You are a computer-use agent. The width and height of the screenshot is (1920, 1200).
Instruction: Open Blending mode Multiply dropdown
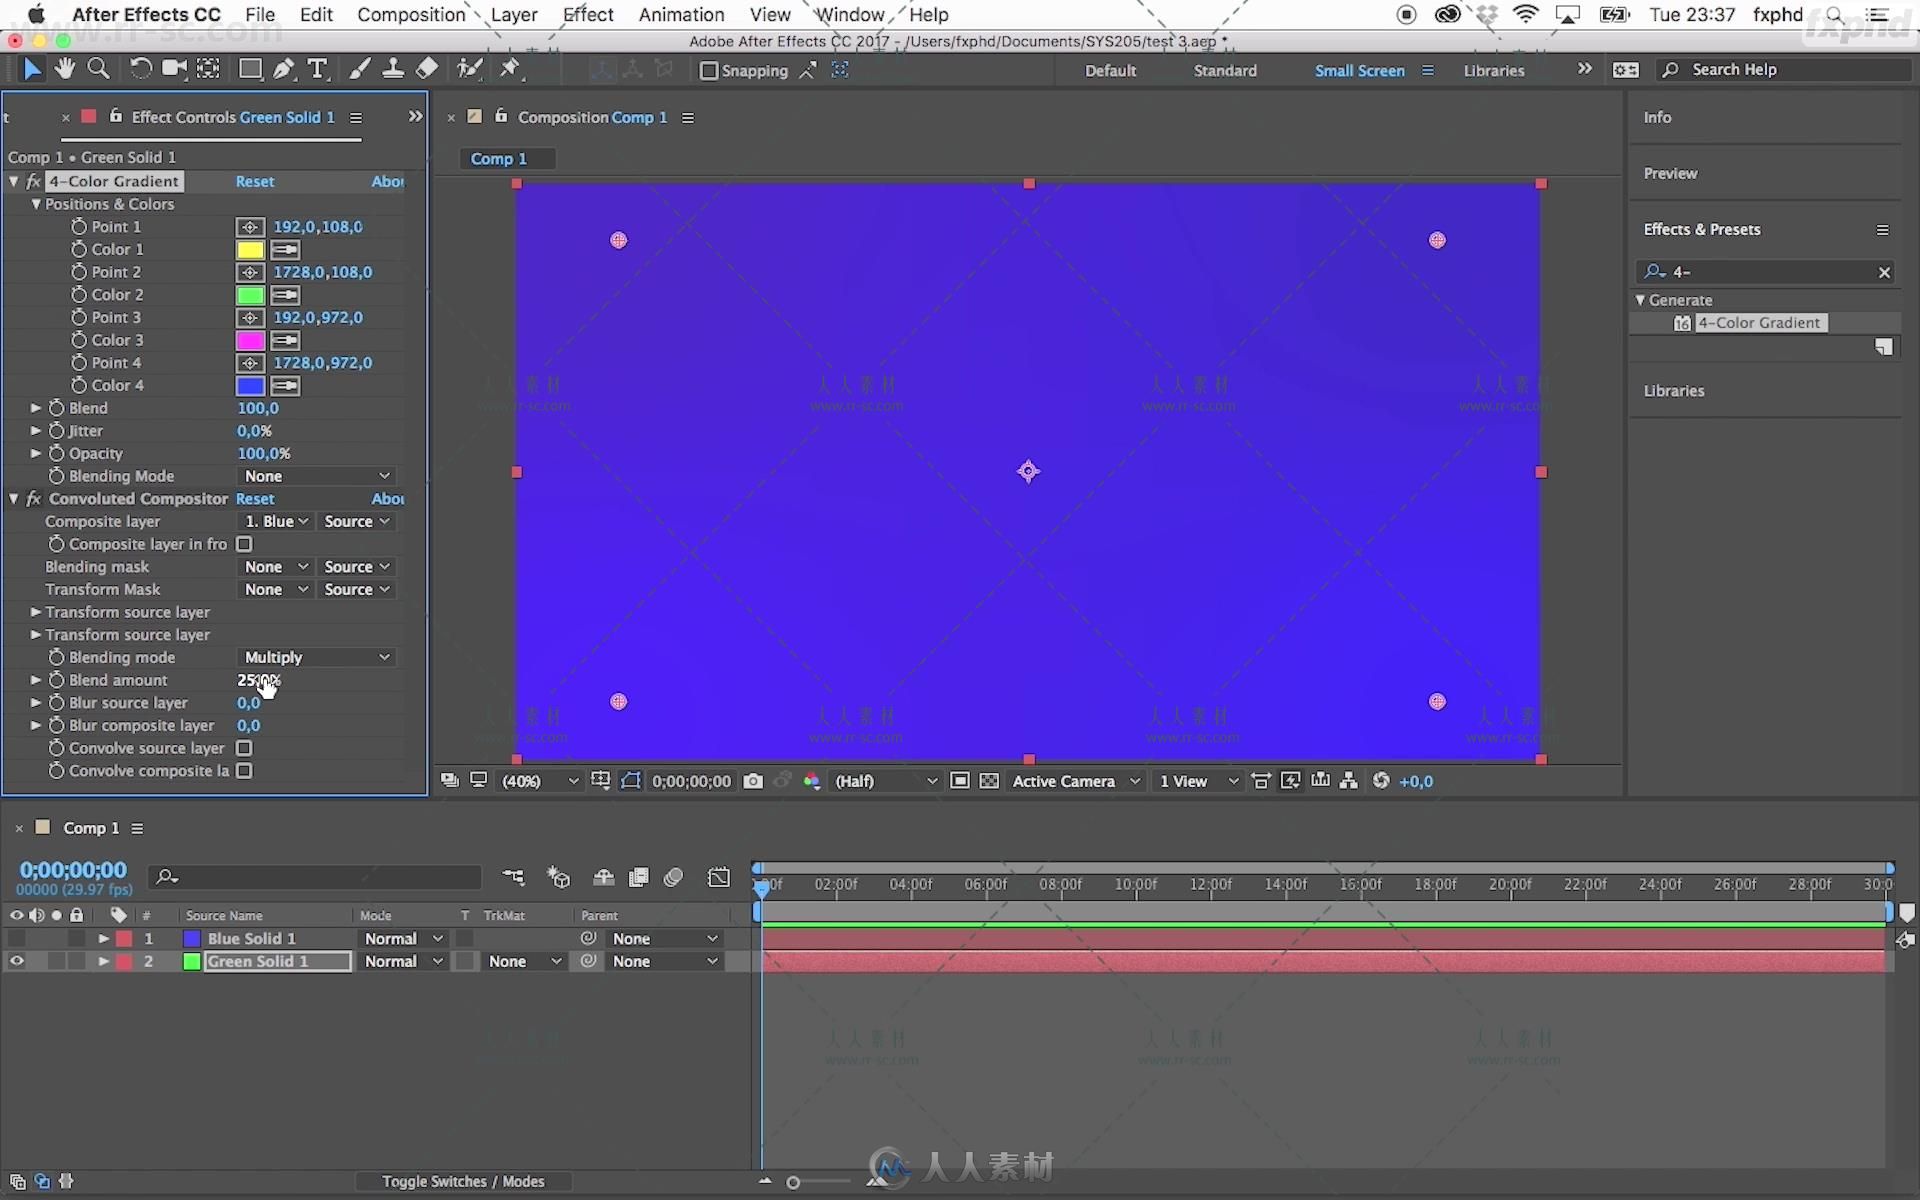tap(316, 657)
